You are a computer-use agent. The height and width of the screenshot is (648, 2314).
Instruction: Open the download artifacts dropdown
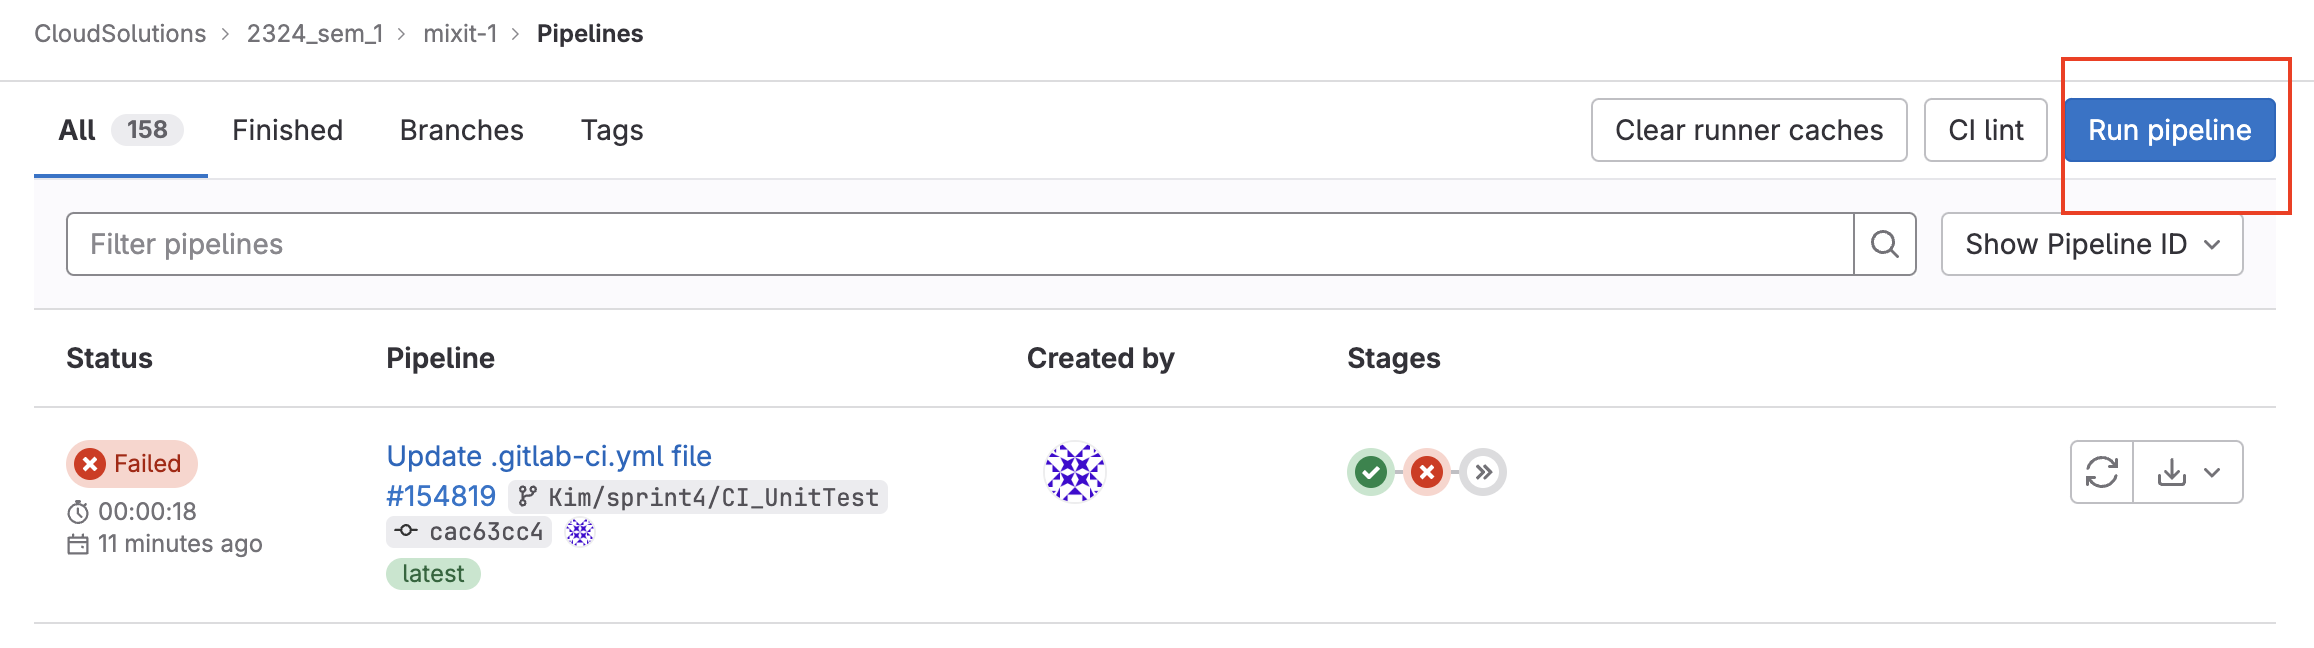pyautogui.click(x=2188, y=472)
